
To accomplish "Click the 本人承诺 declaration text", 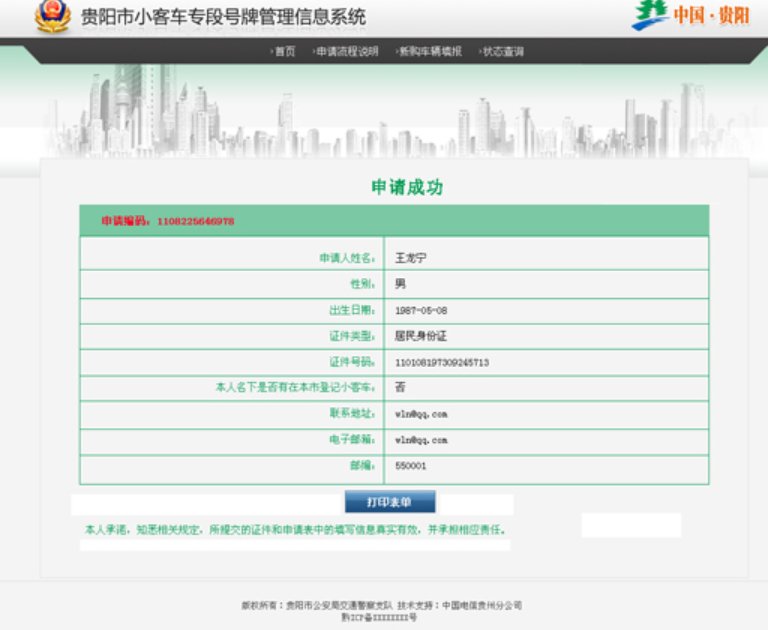I will [295, 530].
